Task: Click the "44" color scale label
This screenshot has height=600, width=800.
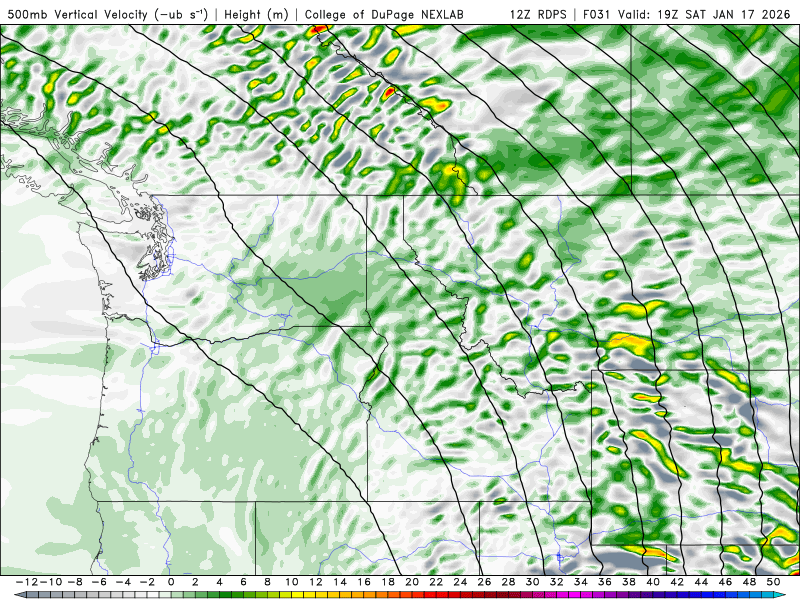Action: pyautogui.click(x=701, y=582)
